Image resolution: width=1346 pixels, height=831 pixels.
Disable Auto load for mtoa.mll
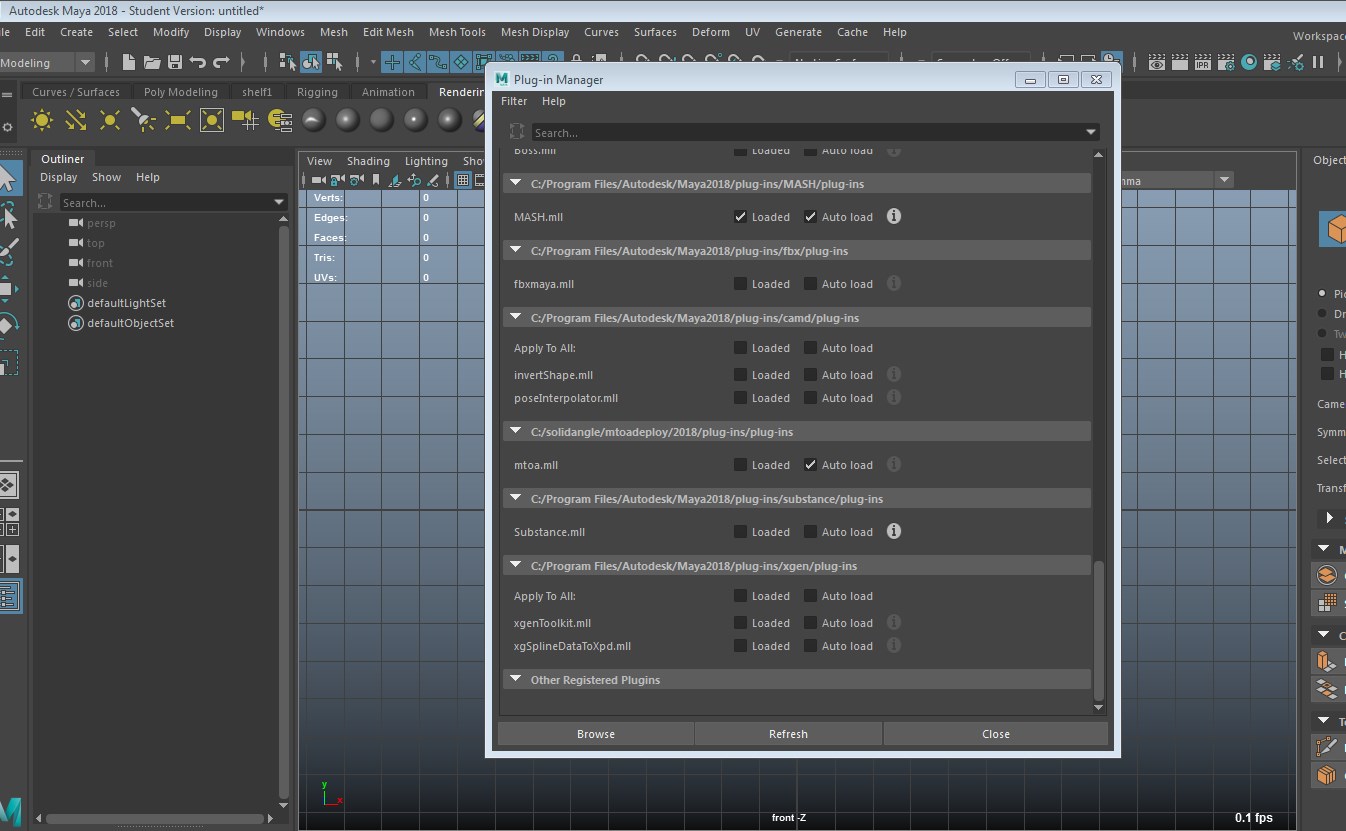tap(810, 464)
